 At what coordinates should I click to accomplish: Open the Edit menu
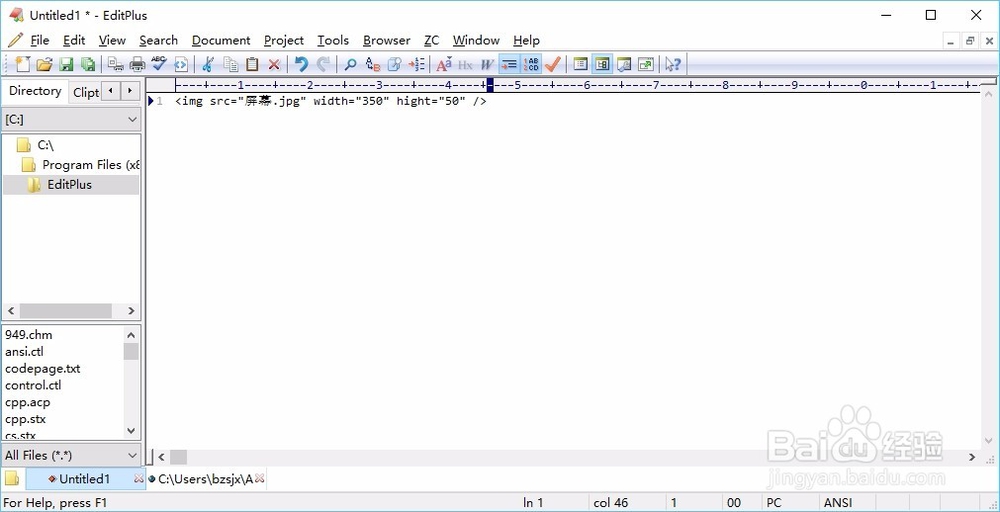[74, 40]
